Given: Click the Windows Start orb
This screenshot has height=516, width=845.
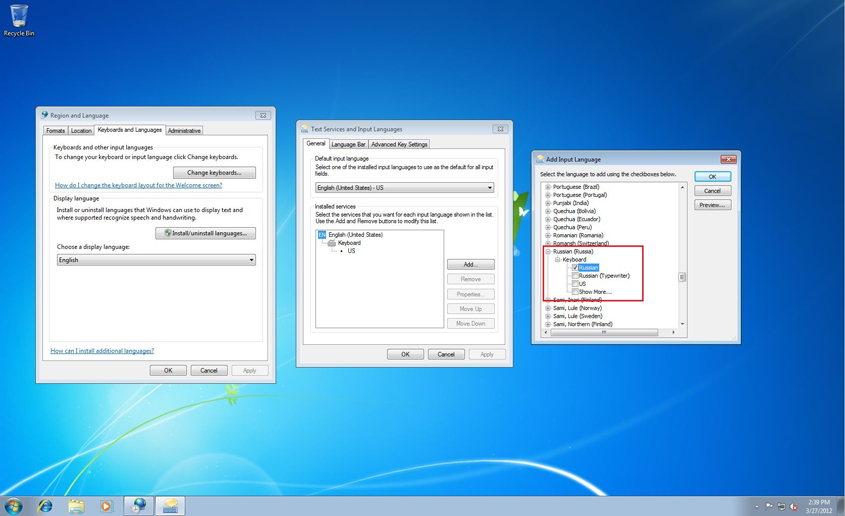Looking at the screenshot, I should point(14,506).
